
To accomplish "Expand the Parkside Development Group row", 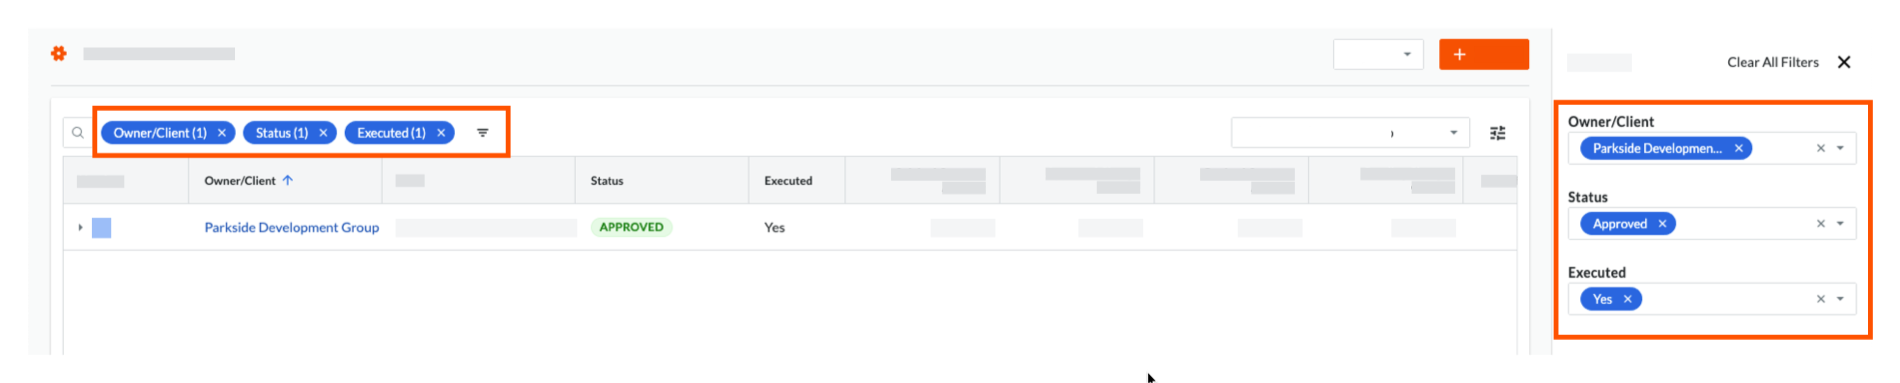I will pyautogui.click(x=80, y=228).
